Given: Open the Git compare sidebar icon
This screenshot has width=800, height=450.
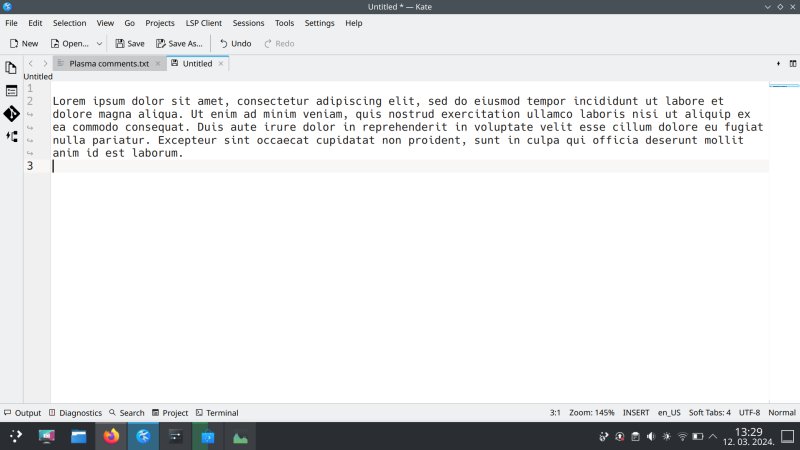Looking at the screenshot, I should pos(11,136).
